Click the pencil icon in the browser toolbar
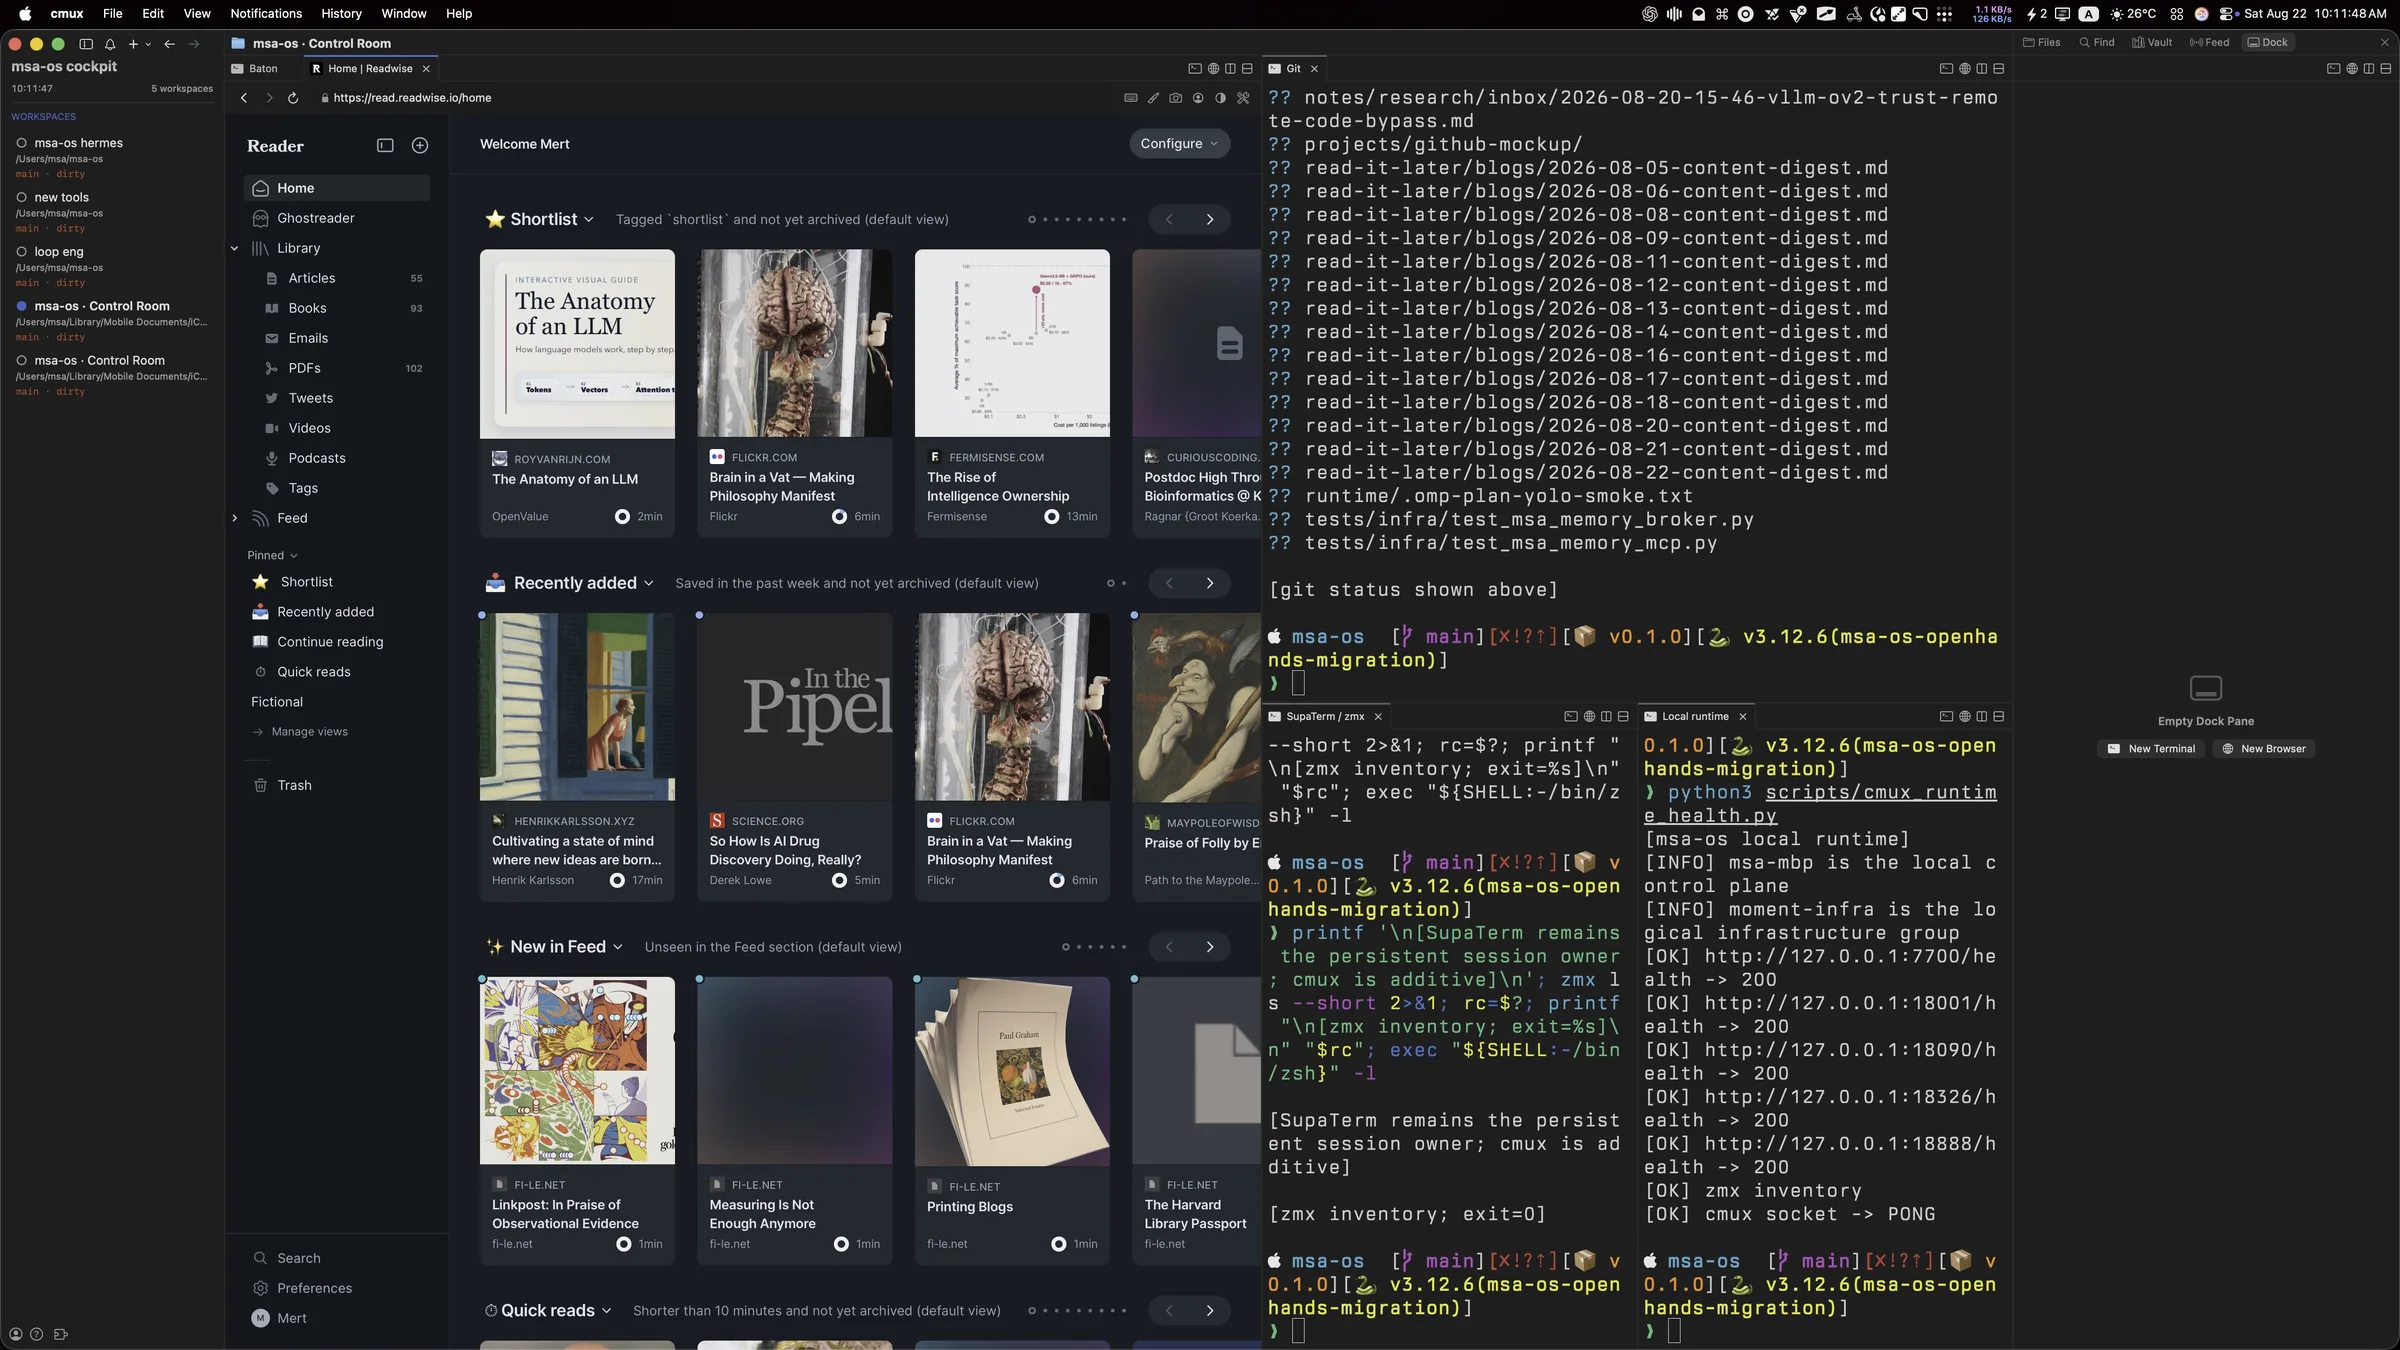The height and width of the screenshot is (1350, 2400). [1153, 98]
